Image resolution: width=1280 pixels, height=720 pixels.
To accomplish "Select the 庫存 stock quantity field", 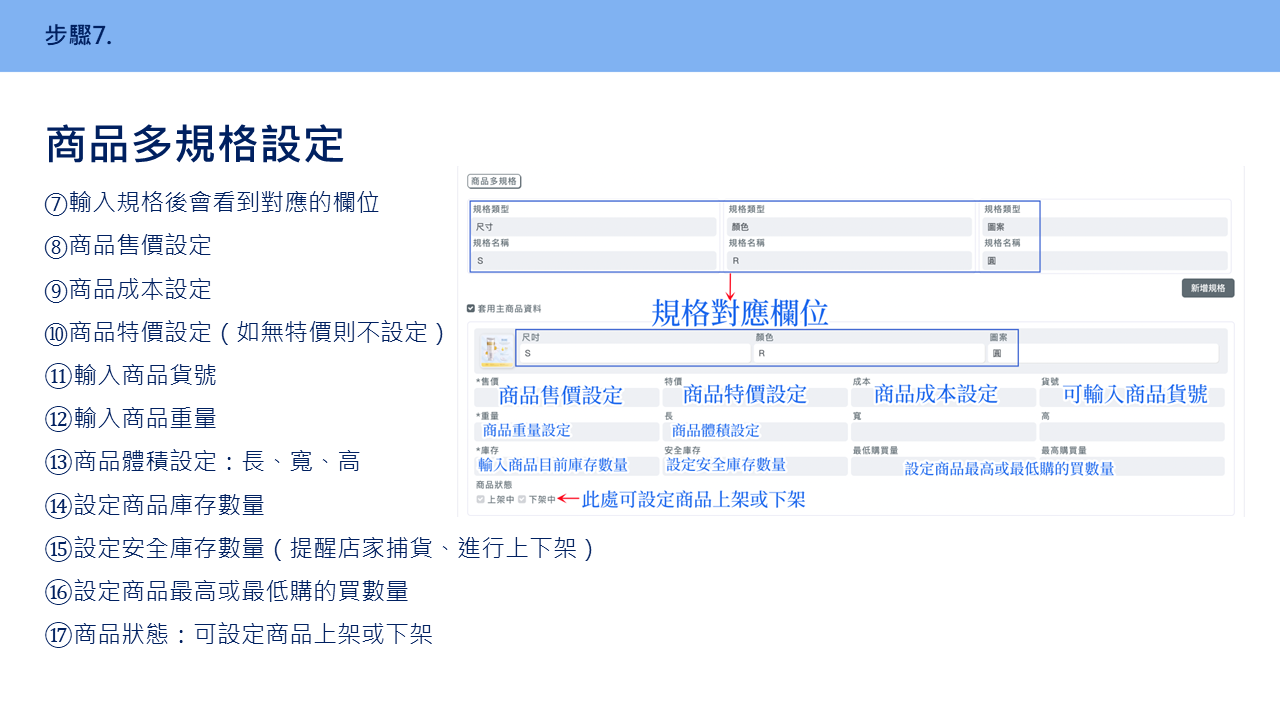I will (x=567, y=466).
